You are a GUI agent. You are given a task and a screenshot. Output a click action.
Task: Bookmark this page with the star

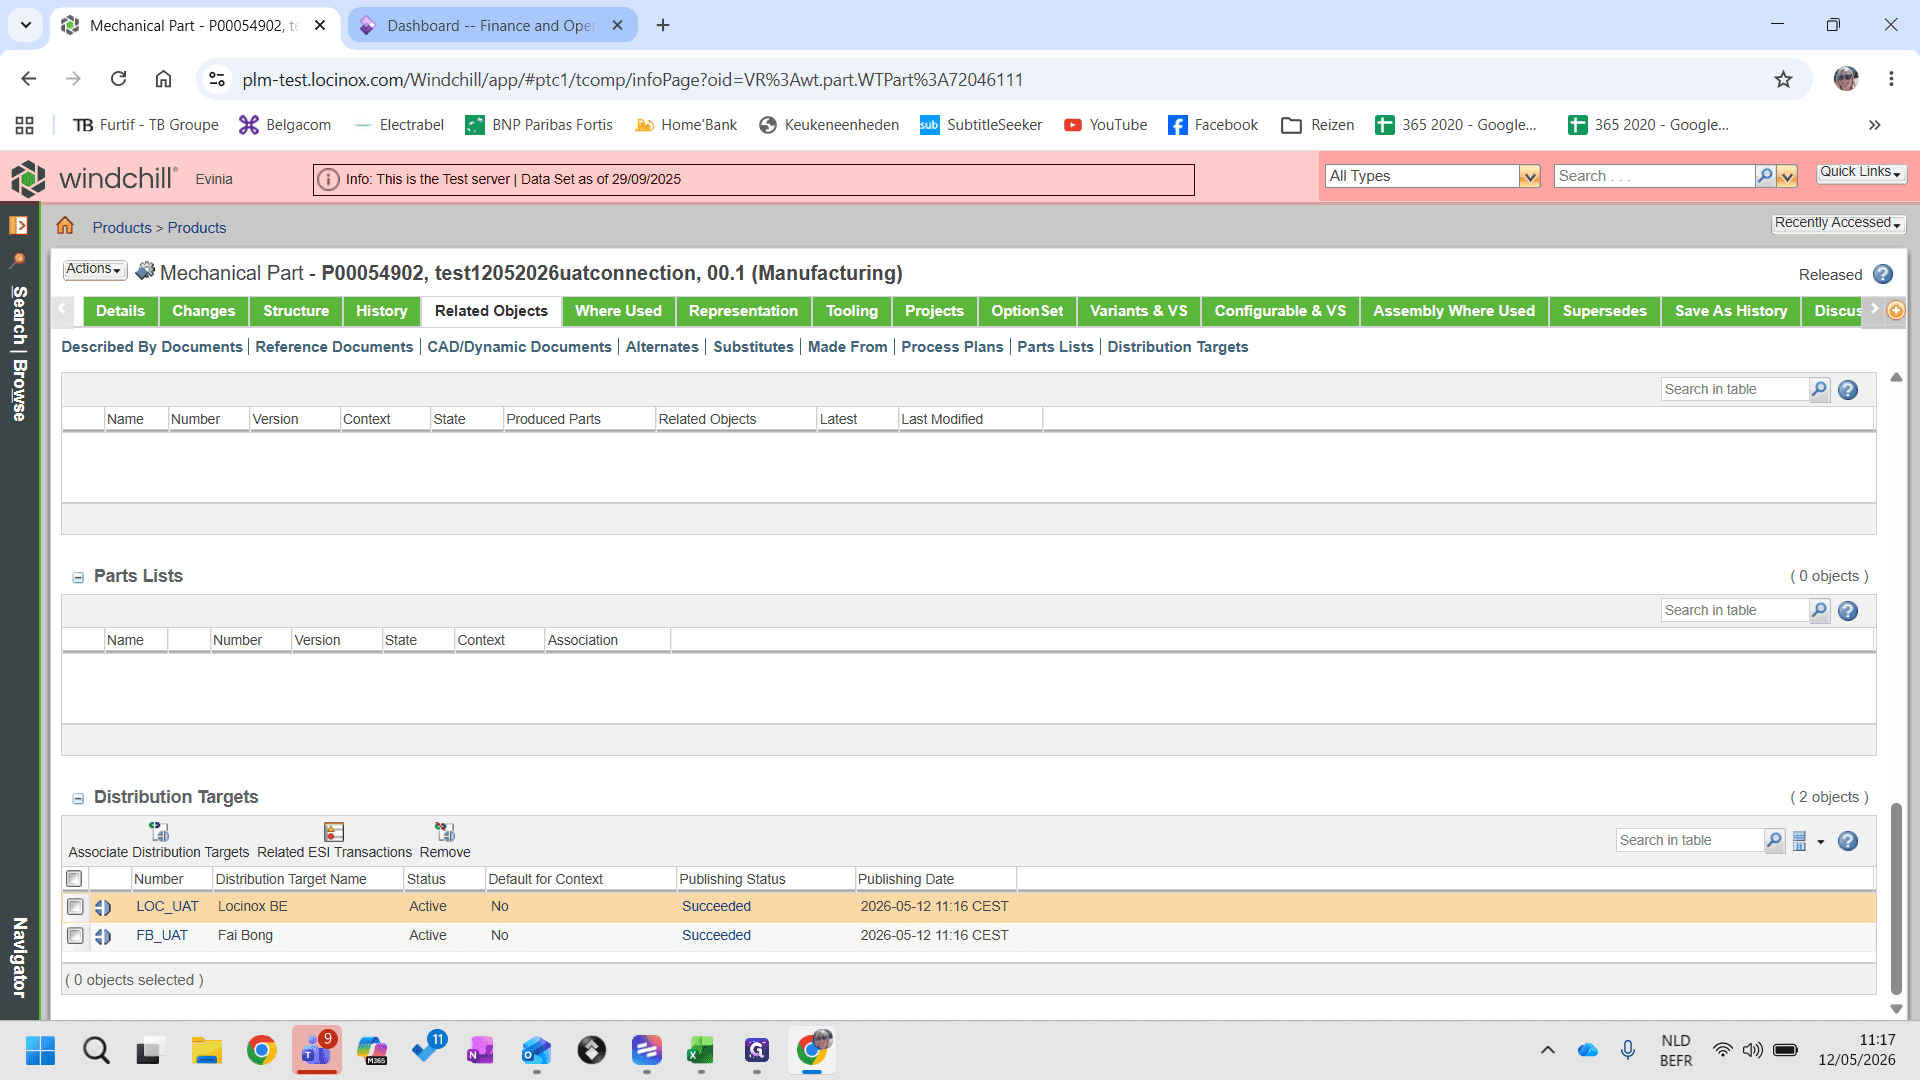1783,79
